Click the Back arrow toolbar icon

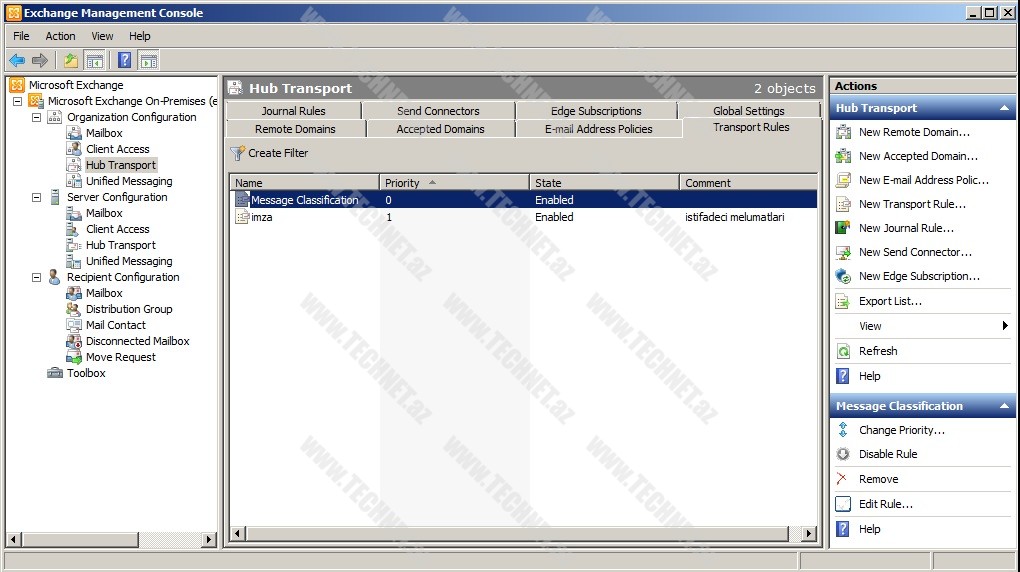point(17,60)
